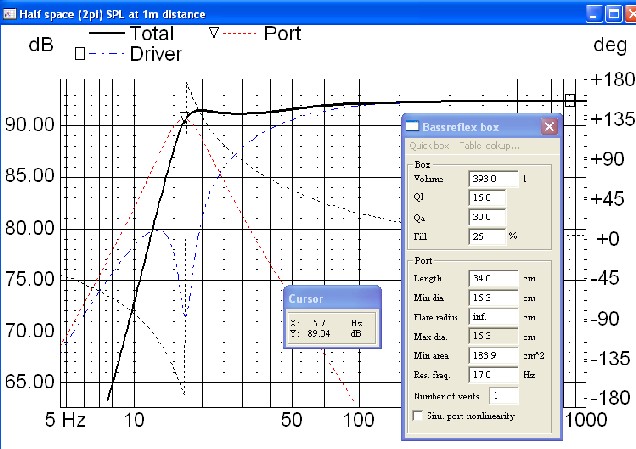Click the +135 degree axis label
This screenshot has height=449, width=636.
coord(612,119)
